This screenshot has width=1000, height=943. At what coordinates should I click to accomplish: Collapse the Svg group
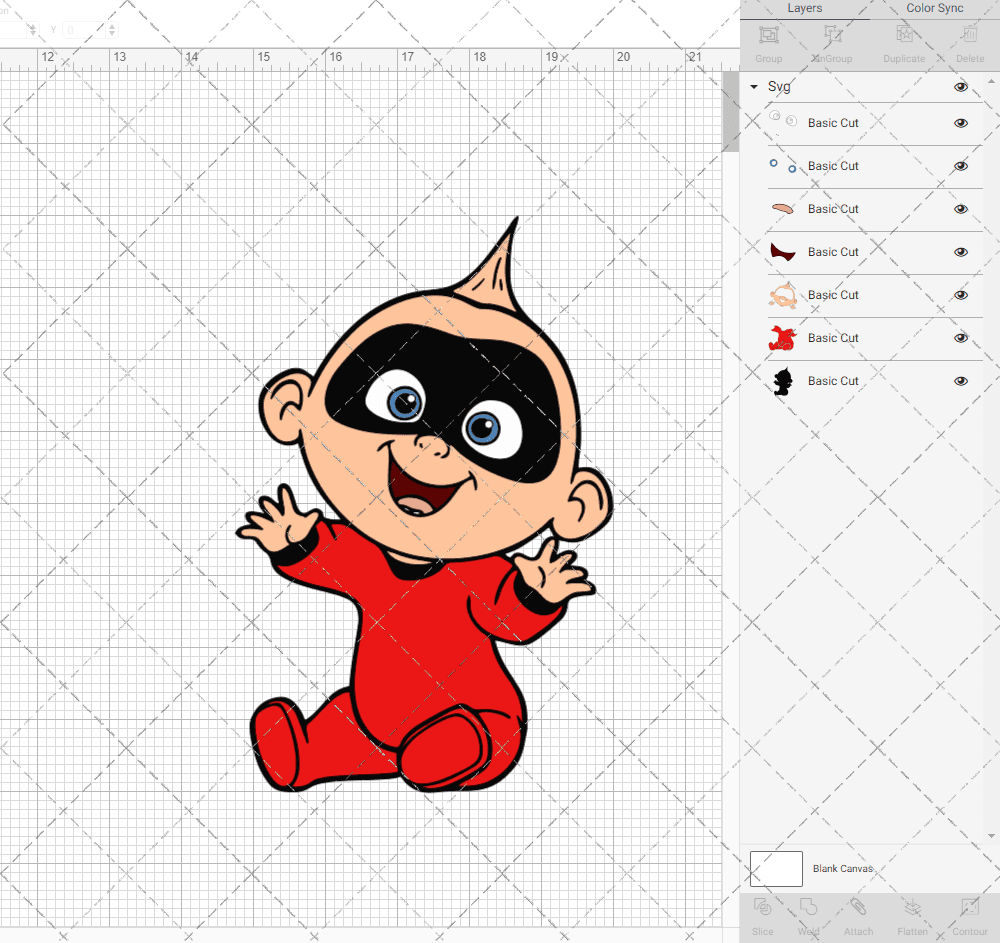pyautogui.click(x=754, y=87)
